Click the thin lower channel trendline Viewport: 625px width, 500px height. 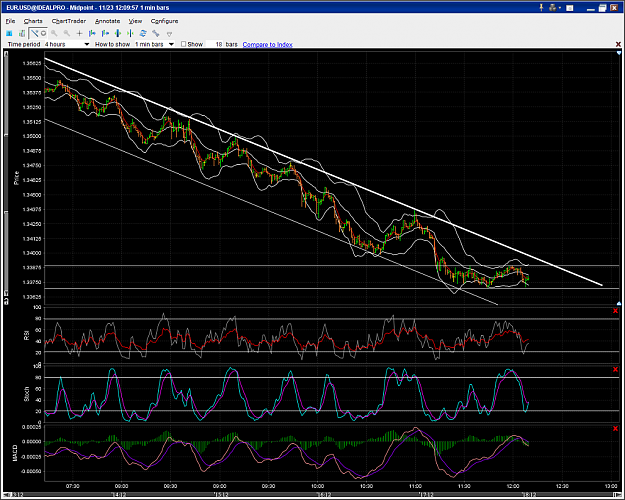tap(271, 212)
